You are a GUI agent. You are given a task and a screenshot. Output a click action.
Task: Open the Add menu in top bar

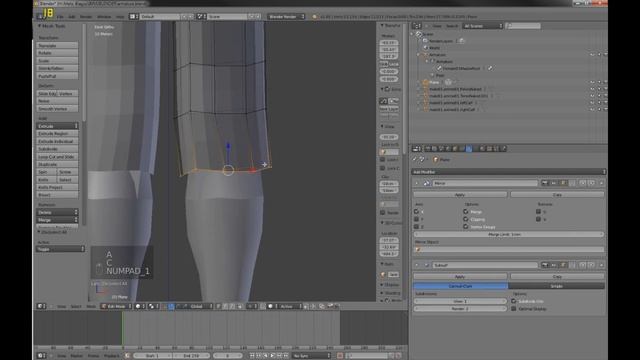pyautogui.click(x=72, y=17)
